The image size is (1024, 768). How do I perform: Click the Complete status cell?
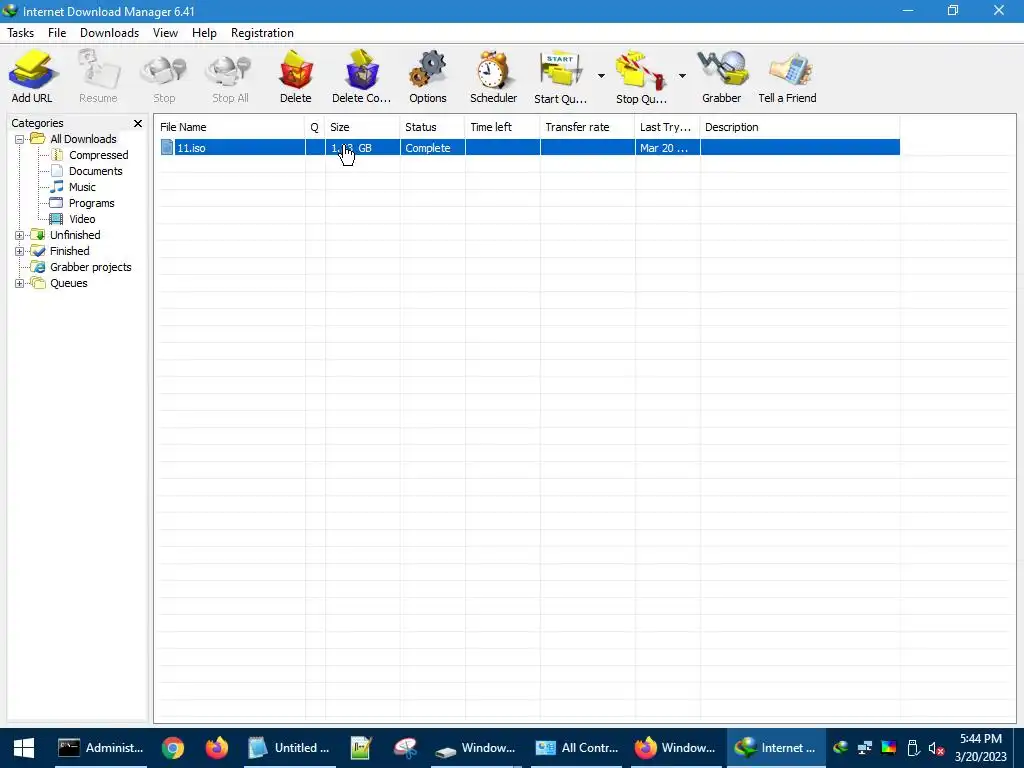pyautogui.click(x=433, y=148)
